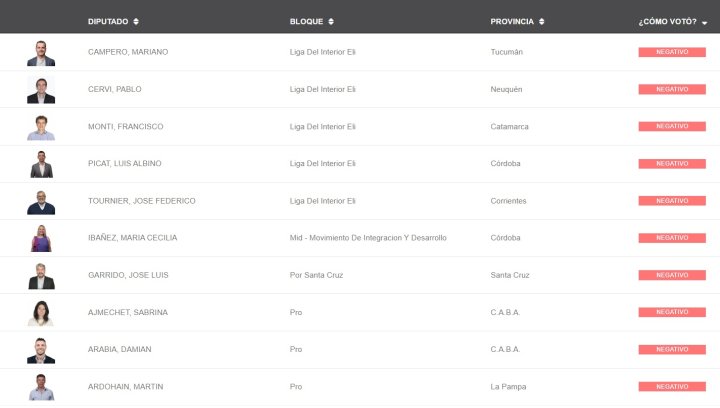Select Luis Albino Picat's photo
The image size is (720, 408).
pyautogui.click(x=41, y=164)
